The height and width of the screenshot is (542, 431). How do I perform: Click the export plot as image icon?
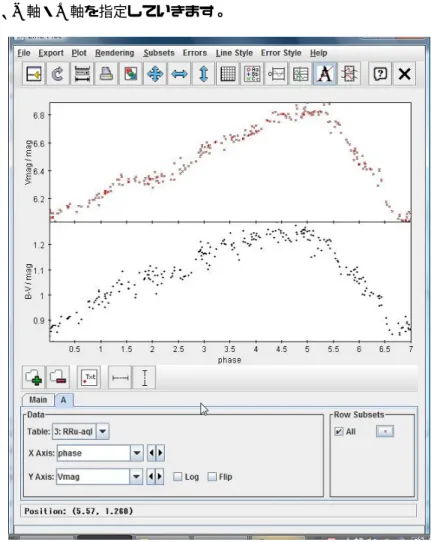coord(131,74)
